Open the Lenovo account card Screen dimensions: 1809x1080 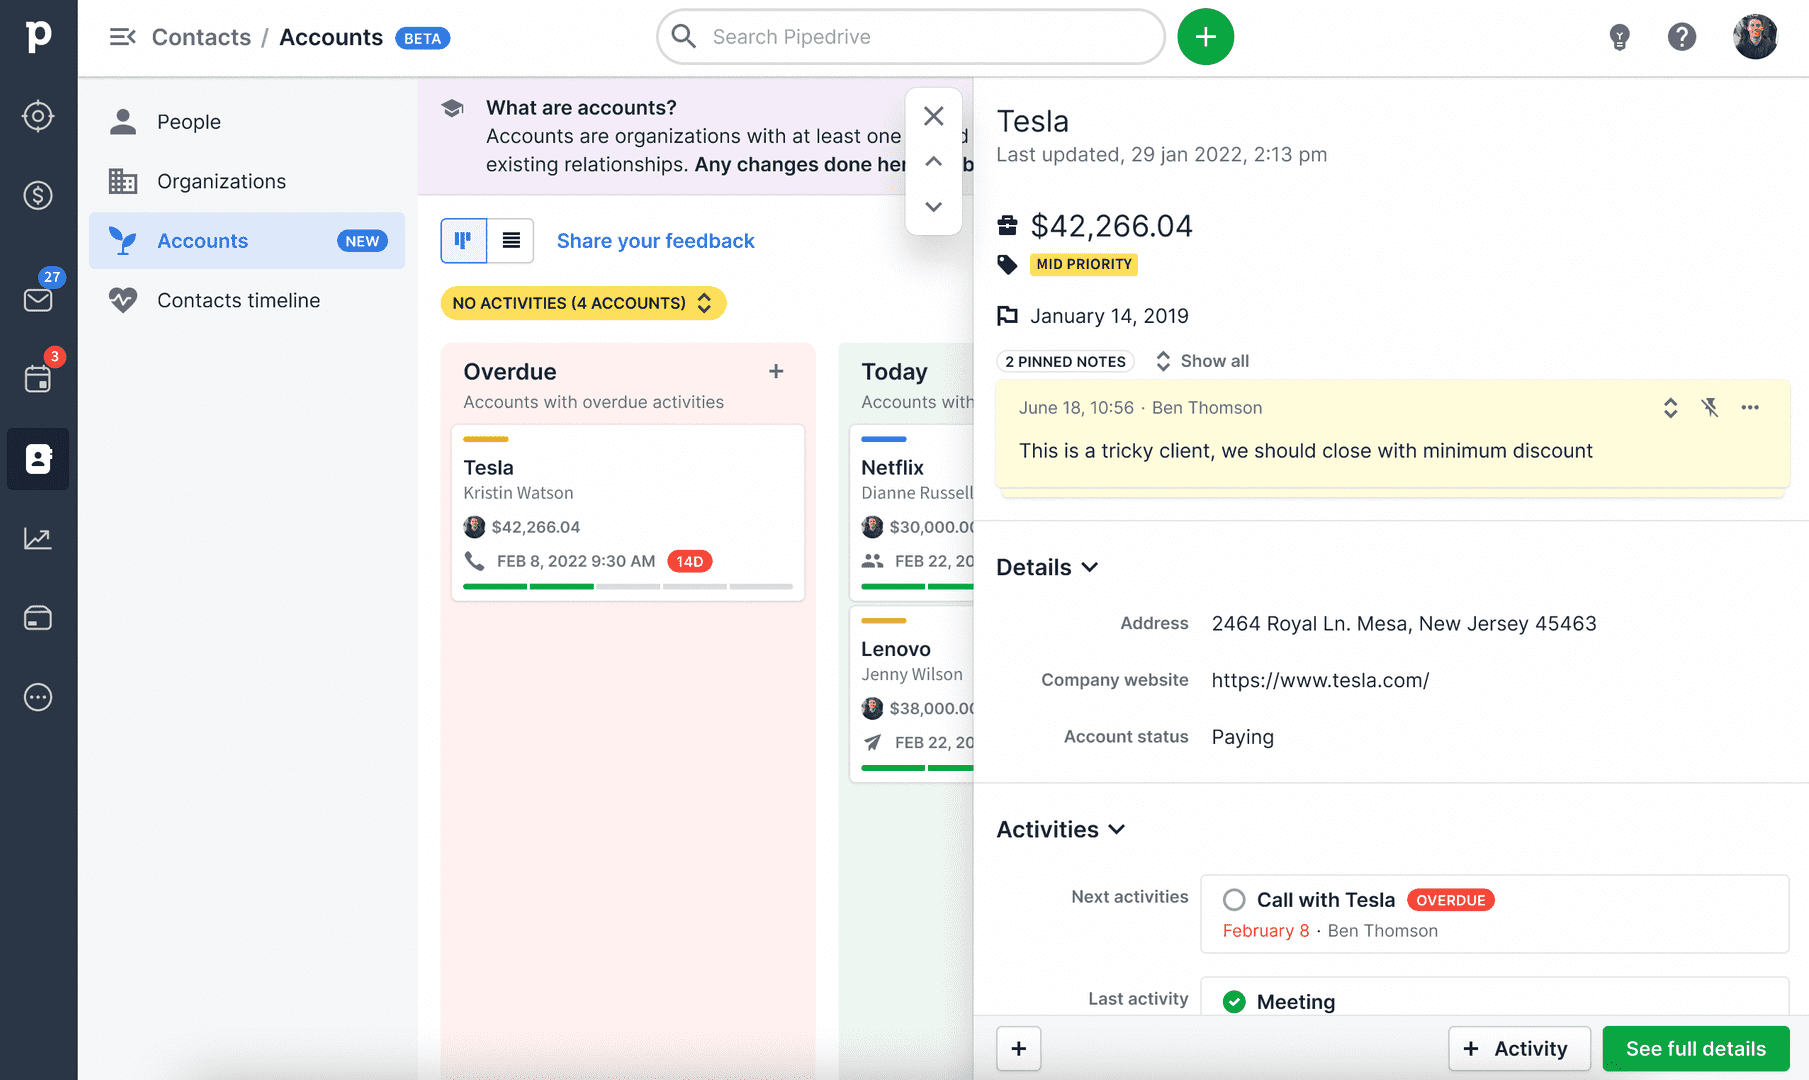(912, 695)
